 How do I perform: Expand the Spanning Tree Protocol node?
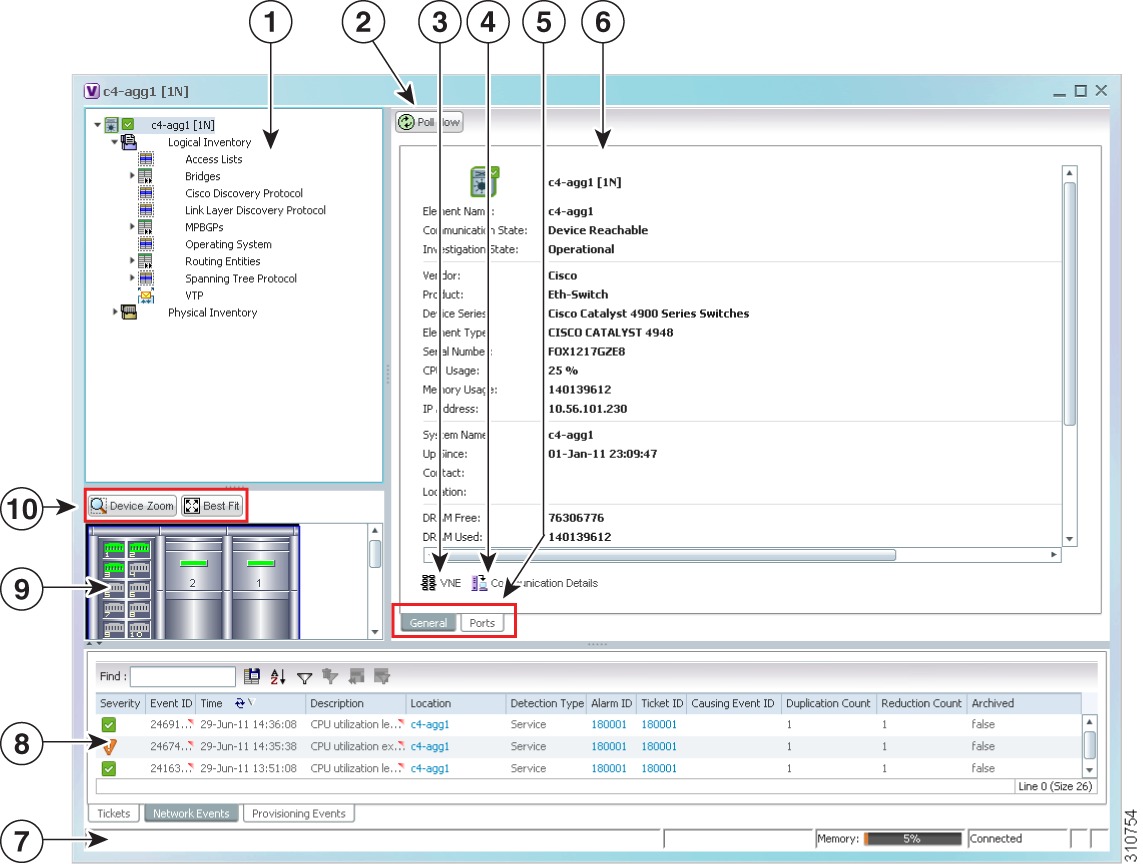[x=132, y=278]
